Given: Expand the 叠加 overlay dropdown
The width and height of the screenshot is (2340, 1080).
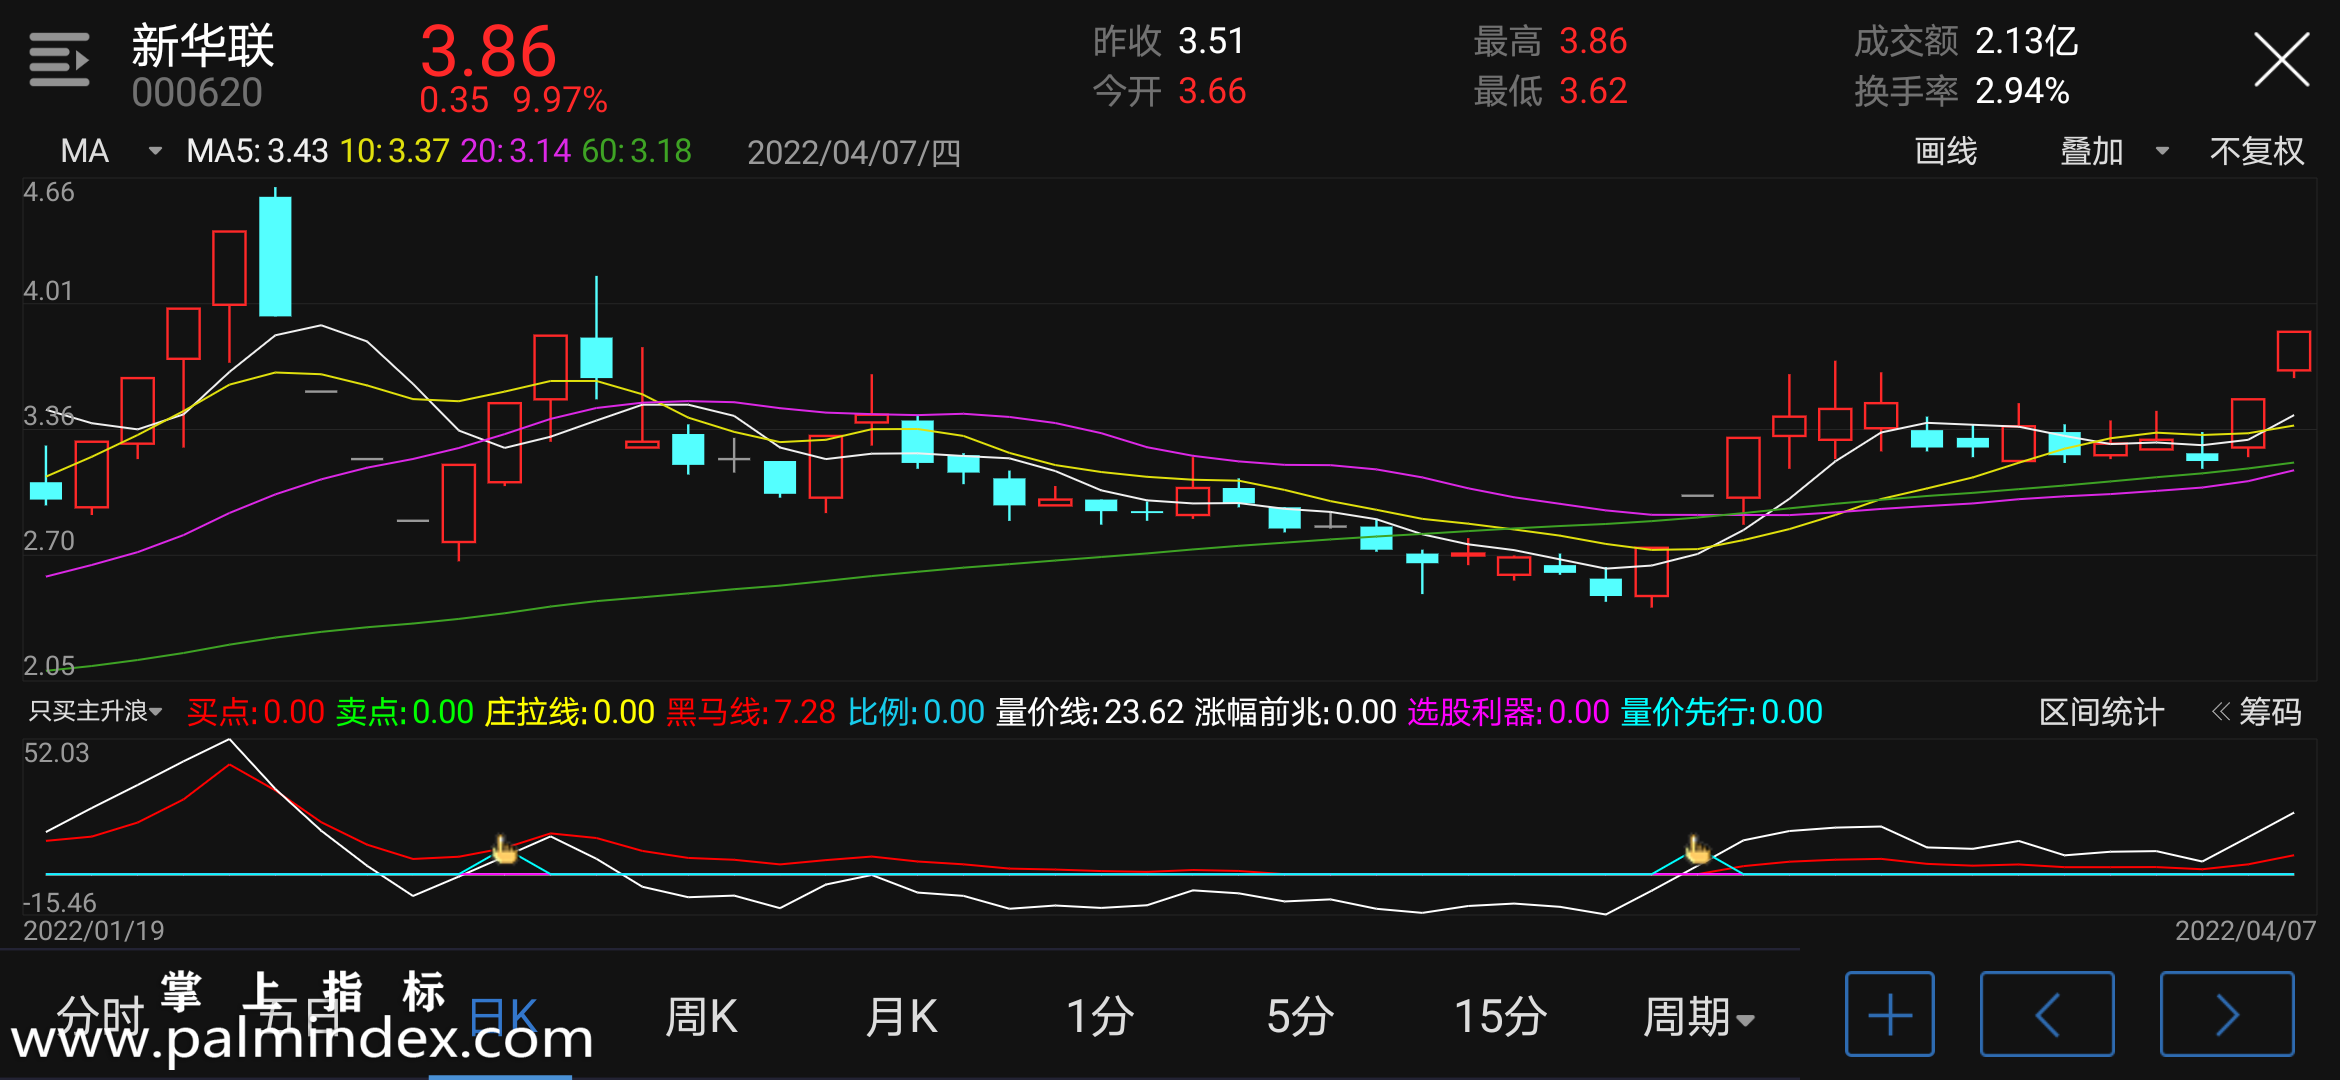Looking at the screenshot, I should (2114, 151).
